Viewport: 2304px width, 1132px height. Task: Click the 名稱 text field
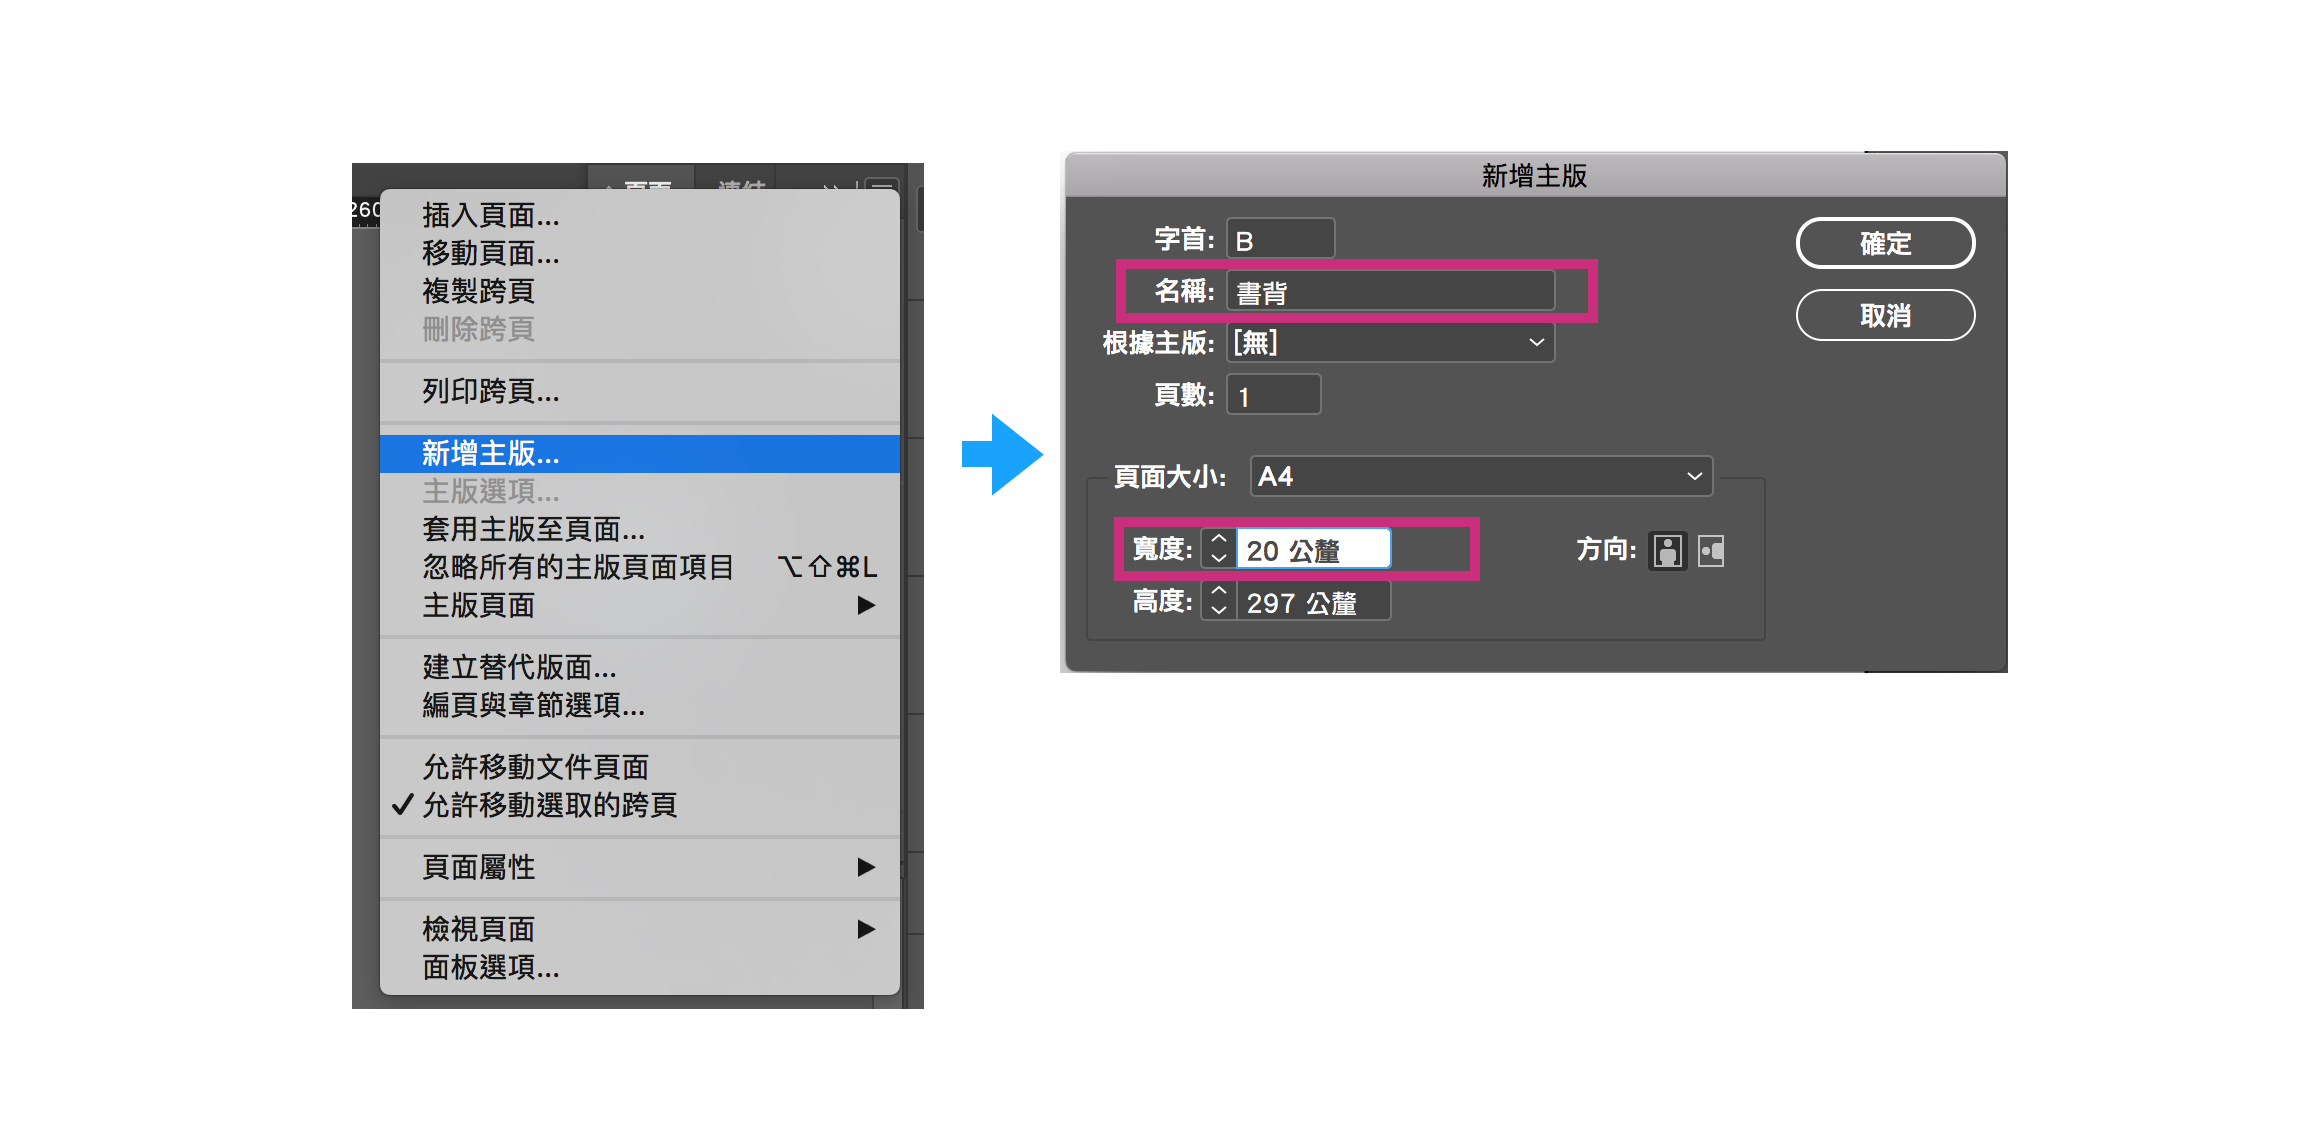1390,292
